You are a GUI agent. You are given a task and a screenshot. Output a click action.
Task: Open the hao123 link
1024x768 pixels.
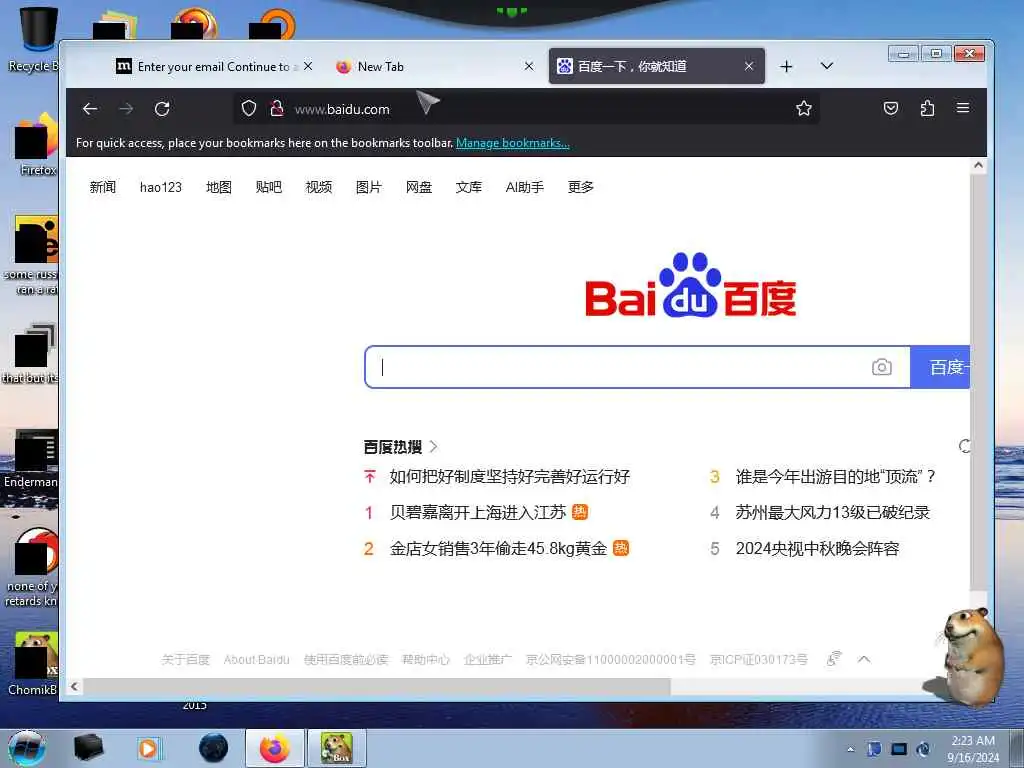tap(161, 187)
